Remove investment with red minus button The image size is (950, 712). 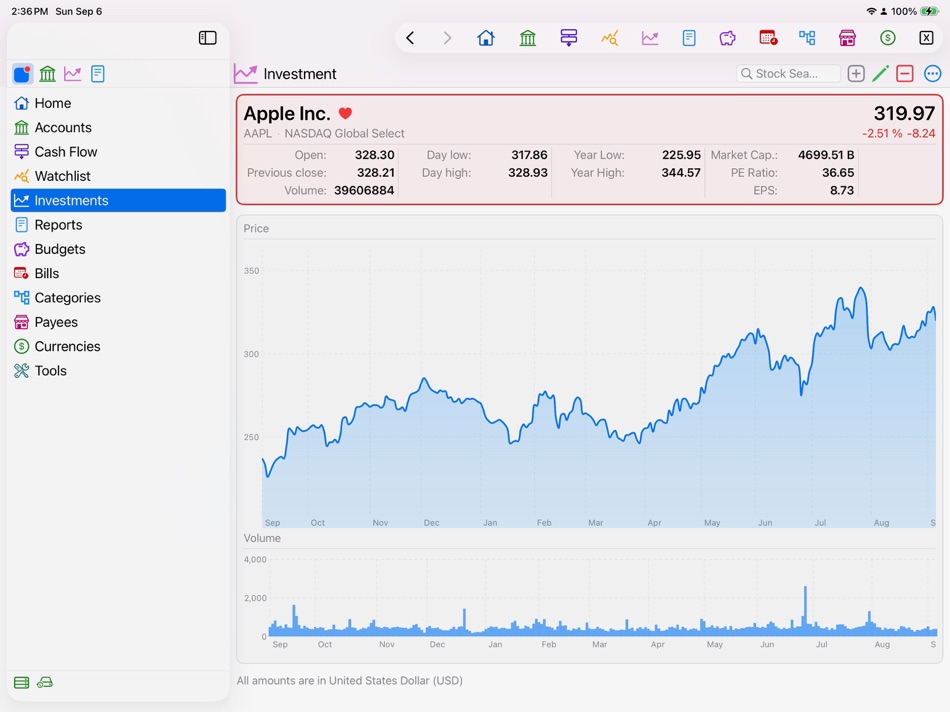pos(905,73)
